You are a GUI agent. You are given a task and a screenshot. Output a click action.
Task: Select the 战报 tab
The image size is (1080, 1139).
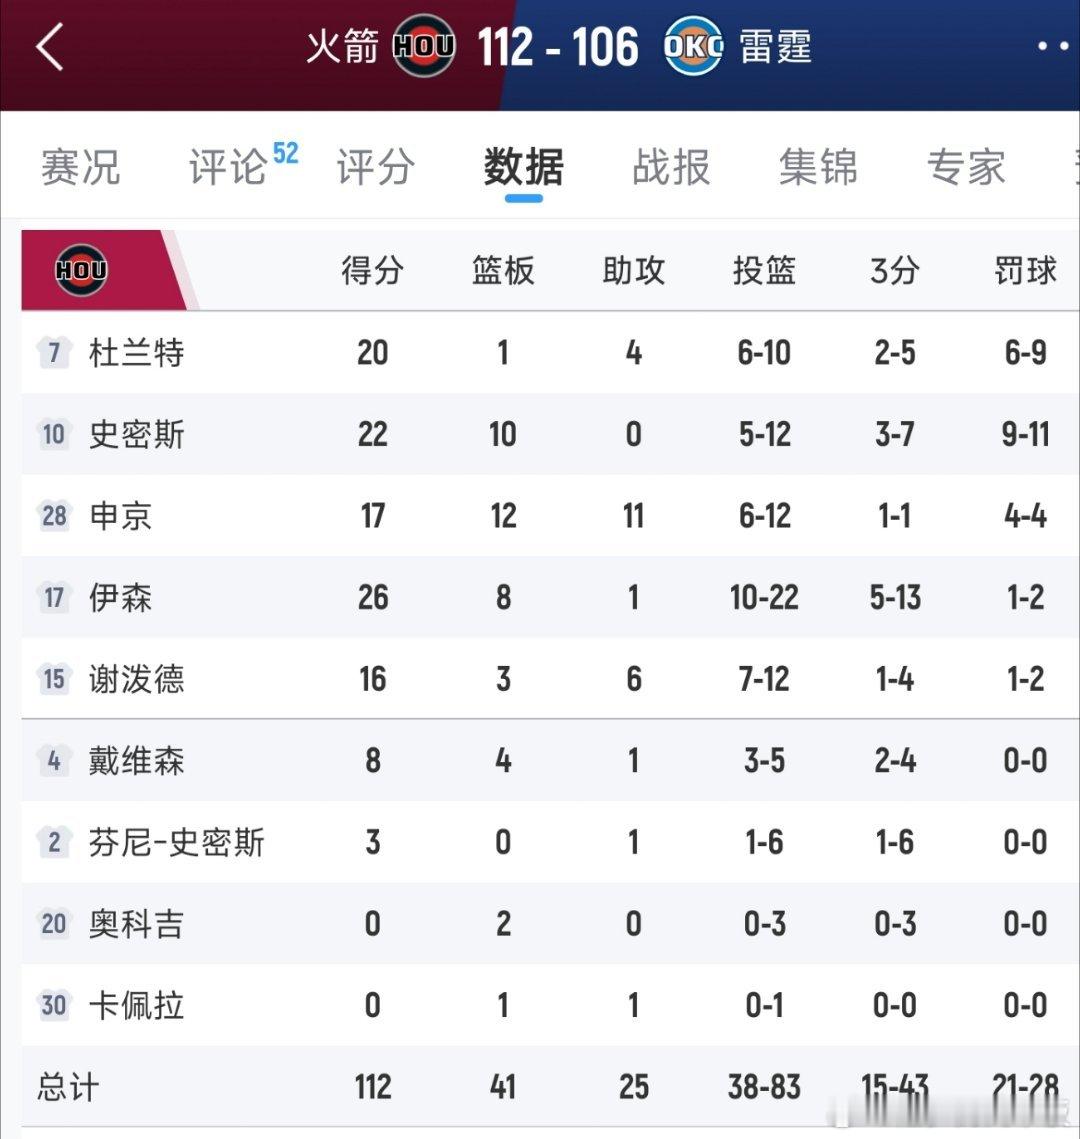[x=671, y=167]
